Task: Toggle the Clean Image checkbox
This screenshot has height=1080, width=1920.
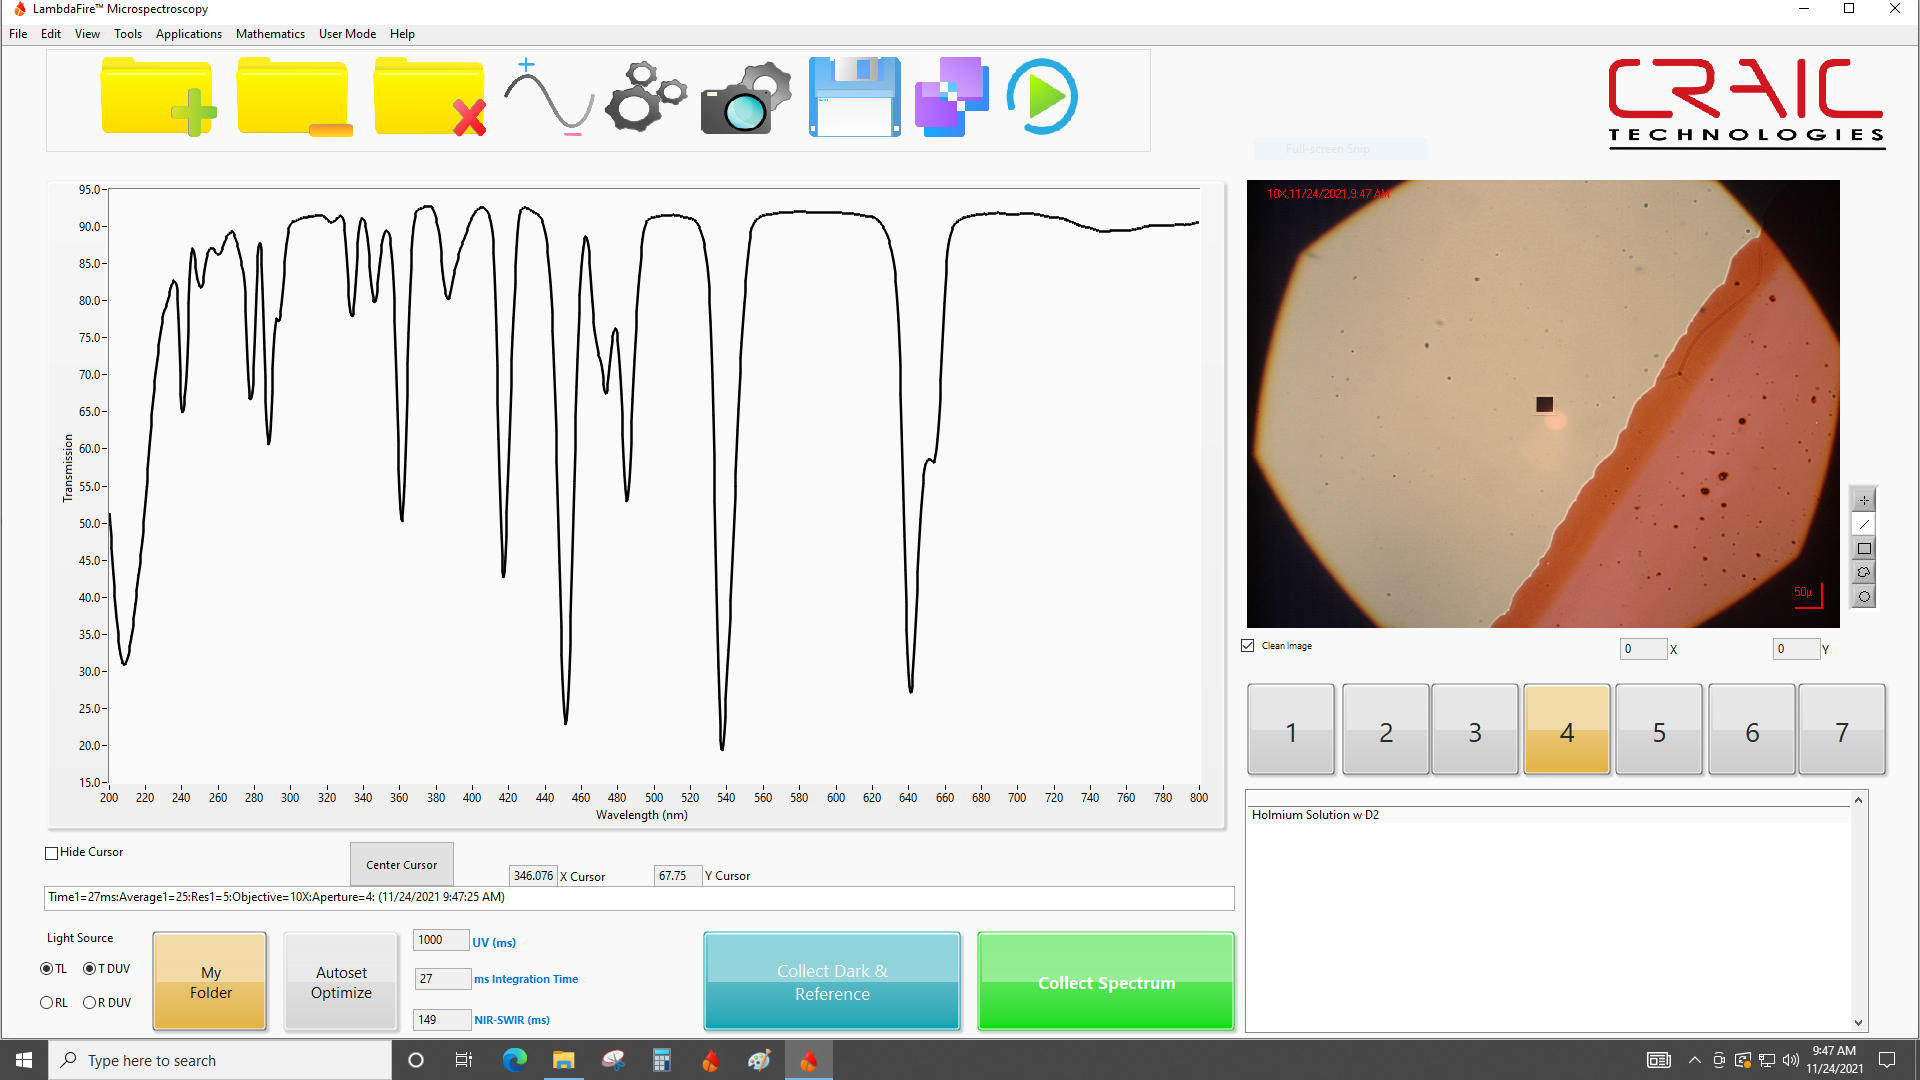Action: point(1247,645)
